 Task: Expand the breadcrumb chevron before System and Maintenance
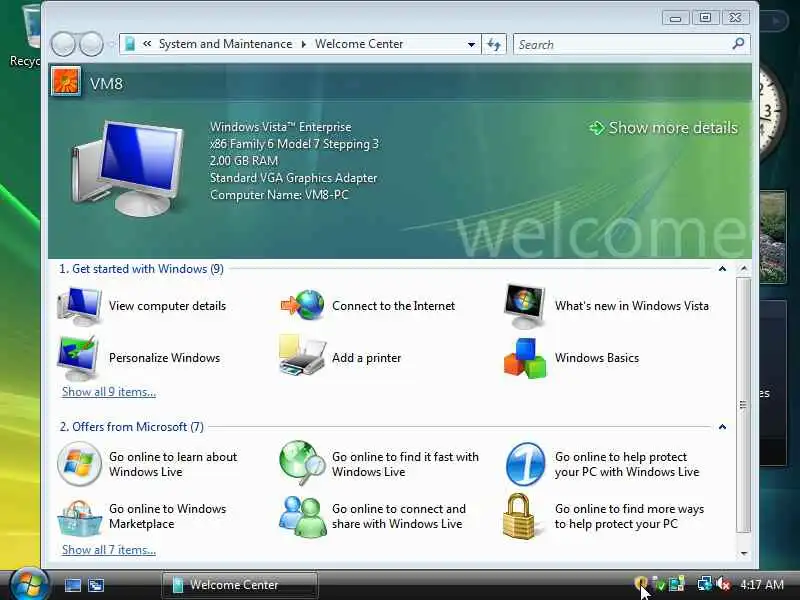pyautogui.click(x=147, y=44)
